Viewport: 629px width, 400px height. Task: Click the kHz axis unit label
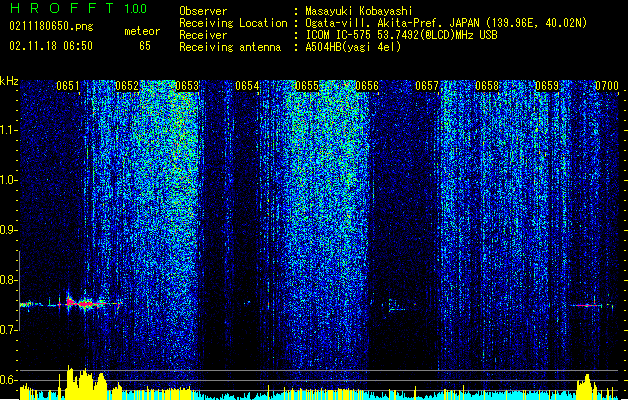pos(9,81)
